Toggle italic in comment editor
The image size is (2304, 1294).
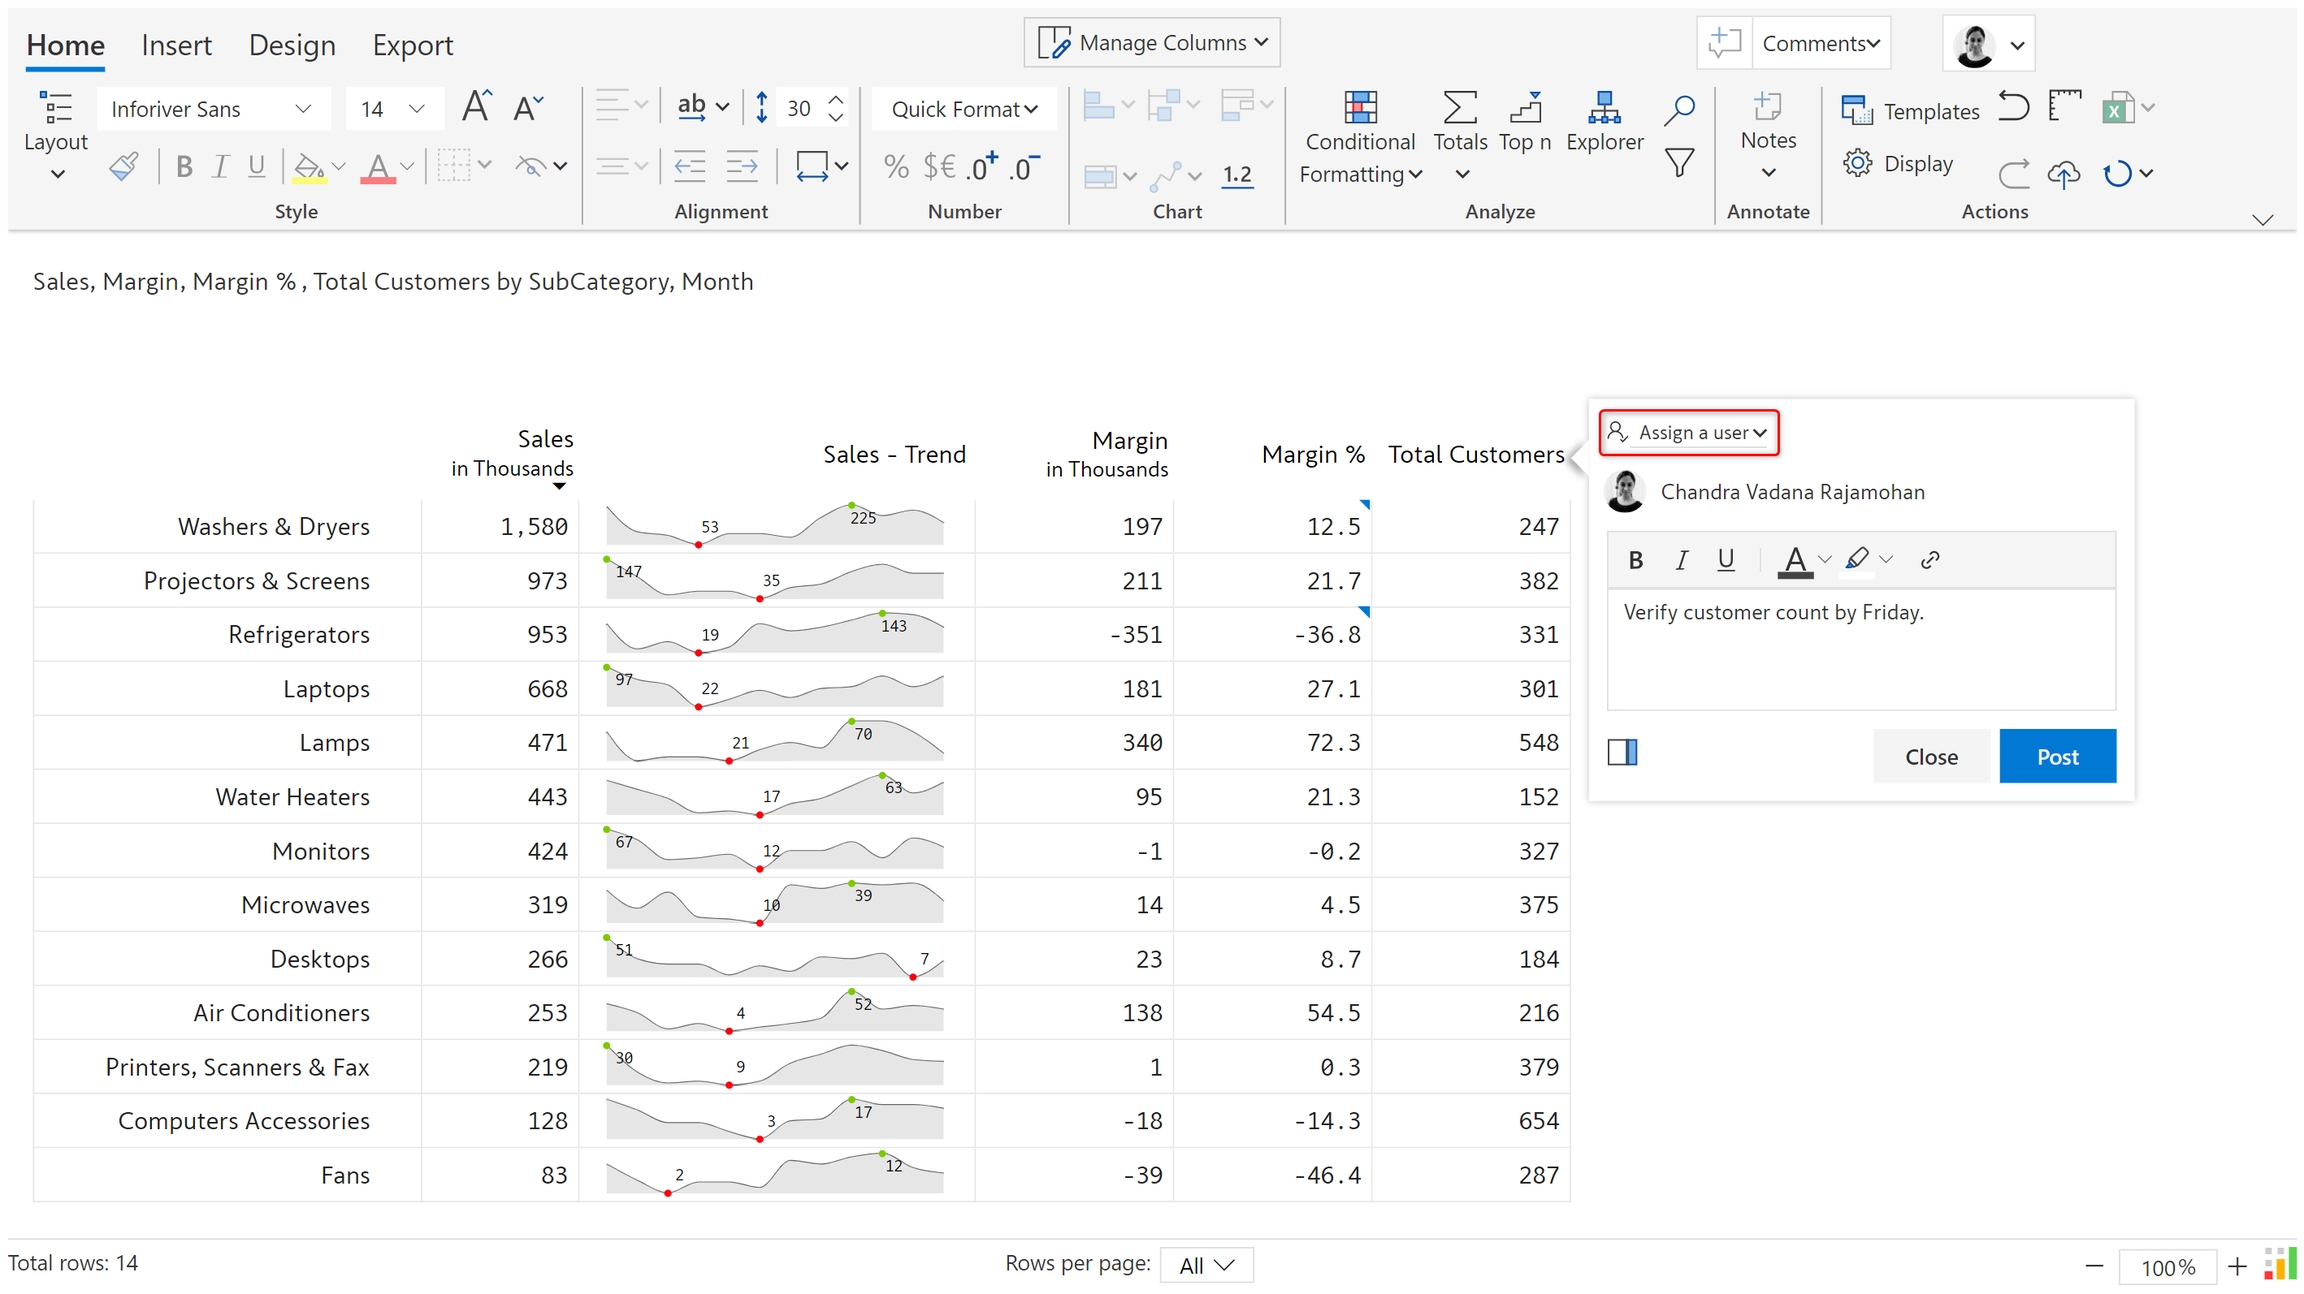click(x=1681, y=560)
